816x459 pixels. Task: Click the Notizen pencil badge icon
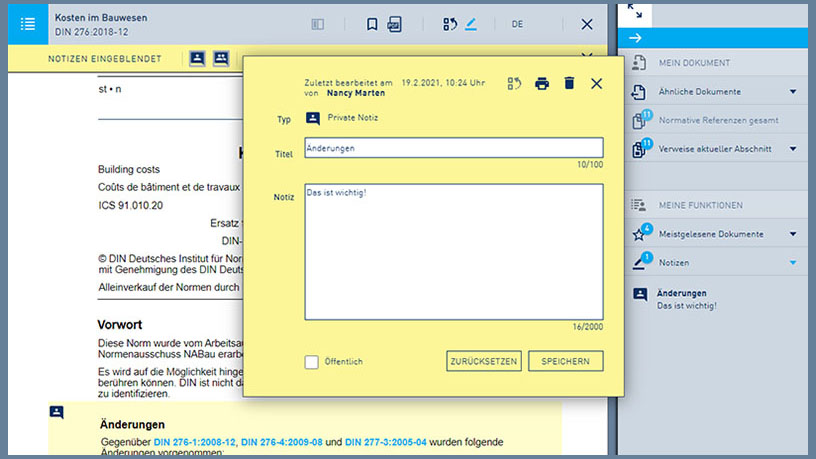[641, 261]
